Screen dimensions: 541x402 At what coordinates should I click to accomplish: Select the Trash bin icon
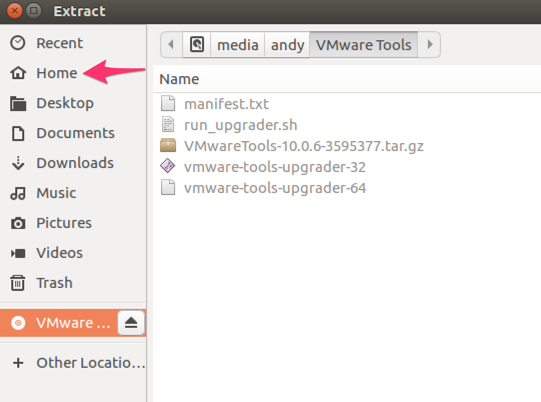coord(18,283)
